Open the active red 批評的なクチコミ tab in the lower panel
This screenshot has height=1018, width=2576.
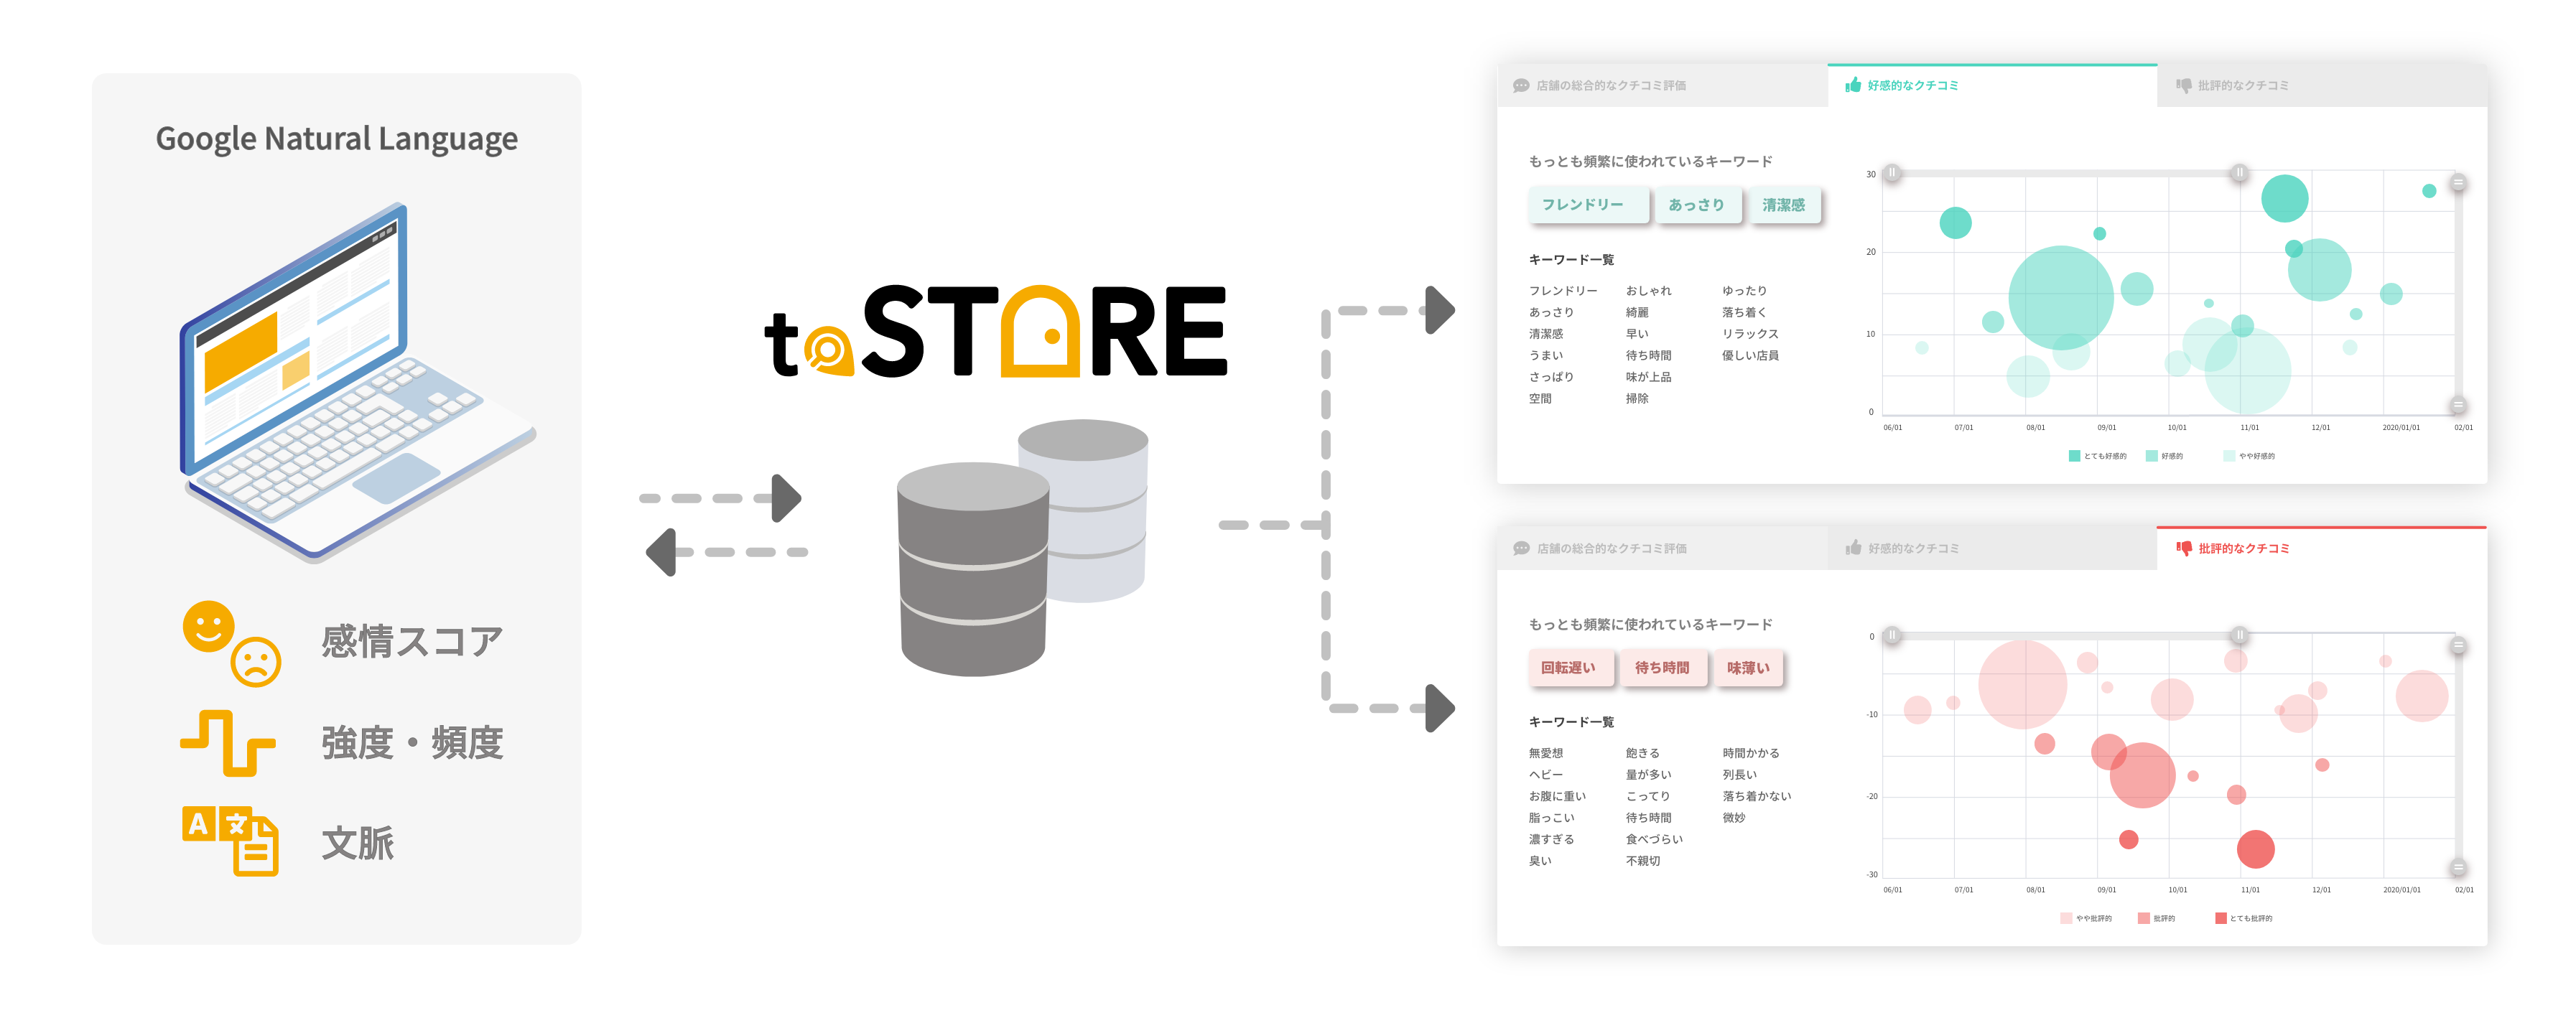[2321, 548]
